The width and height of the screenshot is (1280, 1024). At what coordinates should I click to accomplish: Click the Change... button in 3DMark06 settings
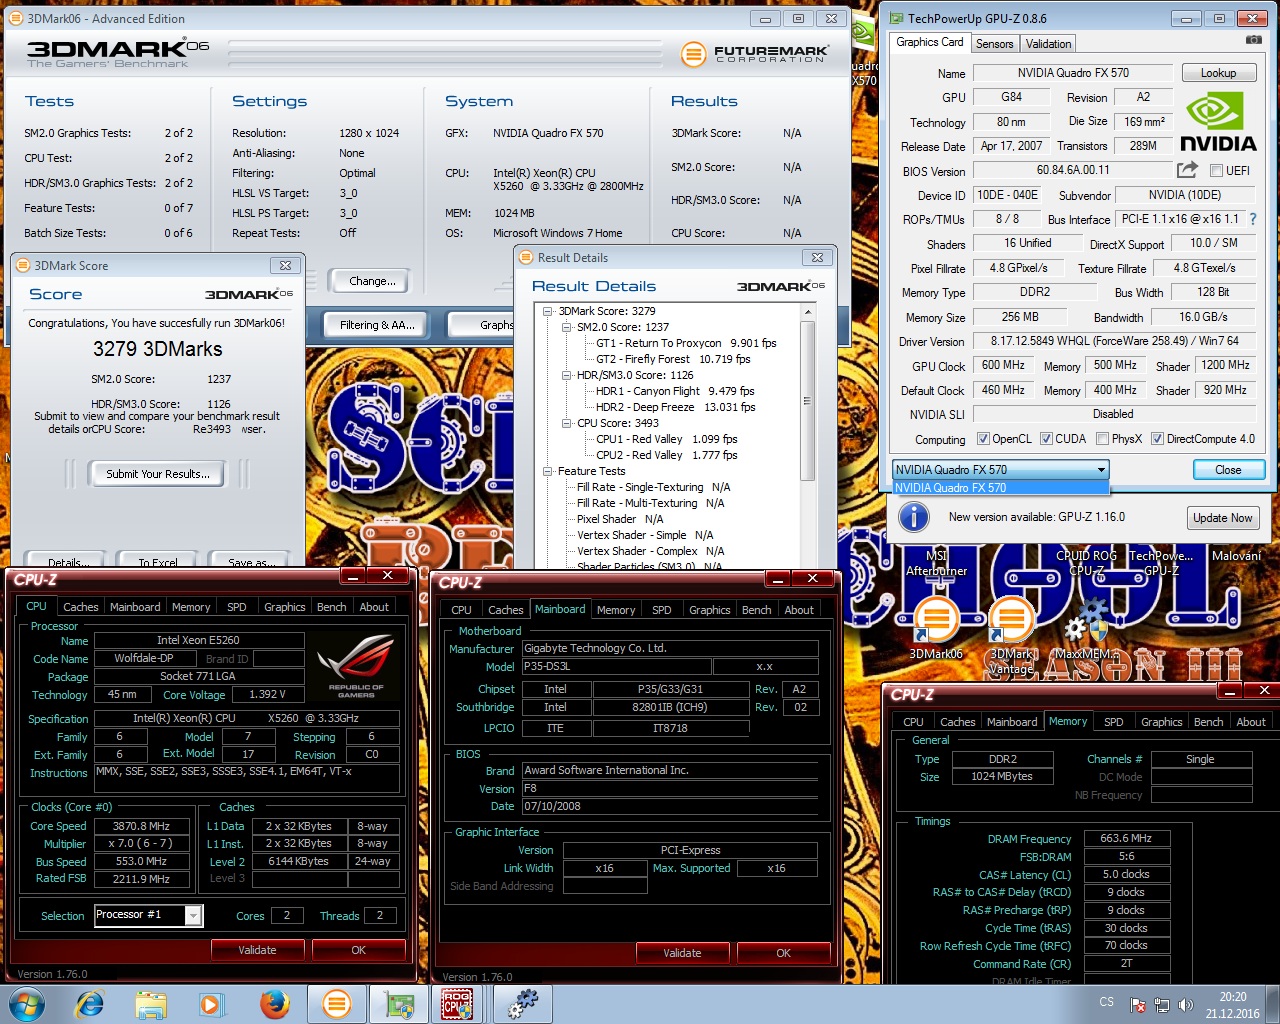(x=372, y=281)
